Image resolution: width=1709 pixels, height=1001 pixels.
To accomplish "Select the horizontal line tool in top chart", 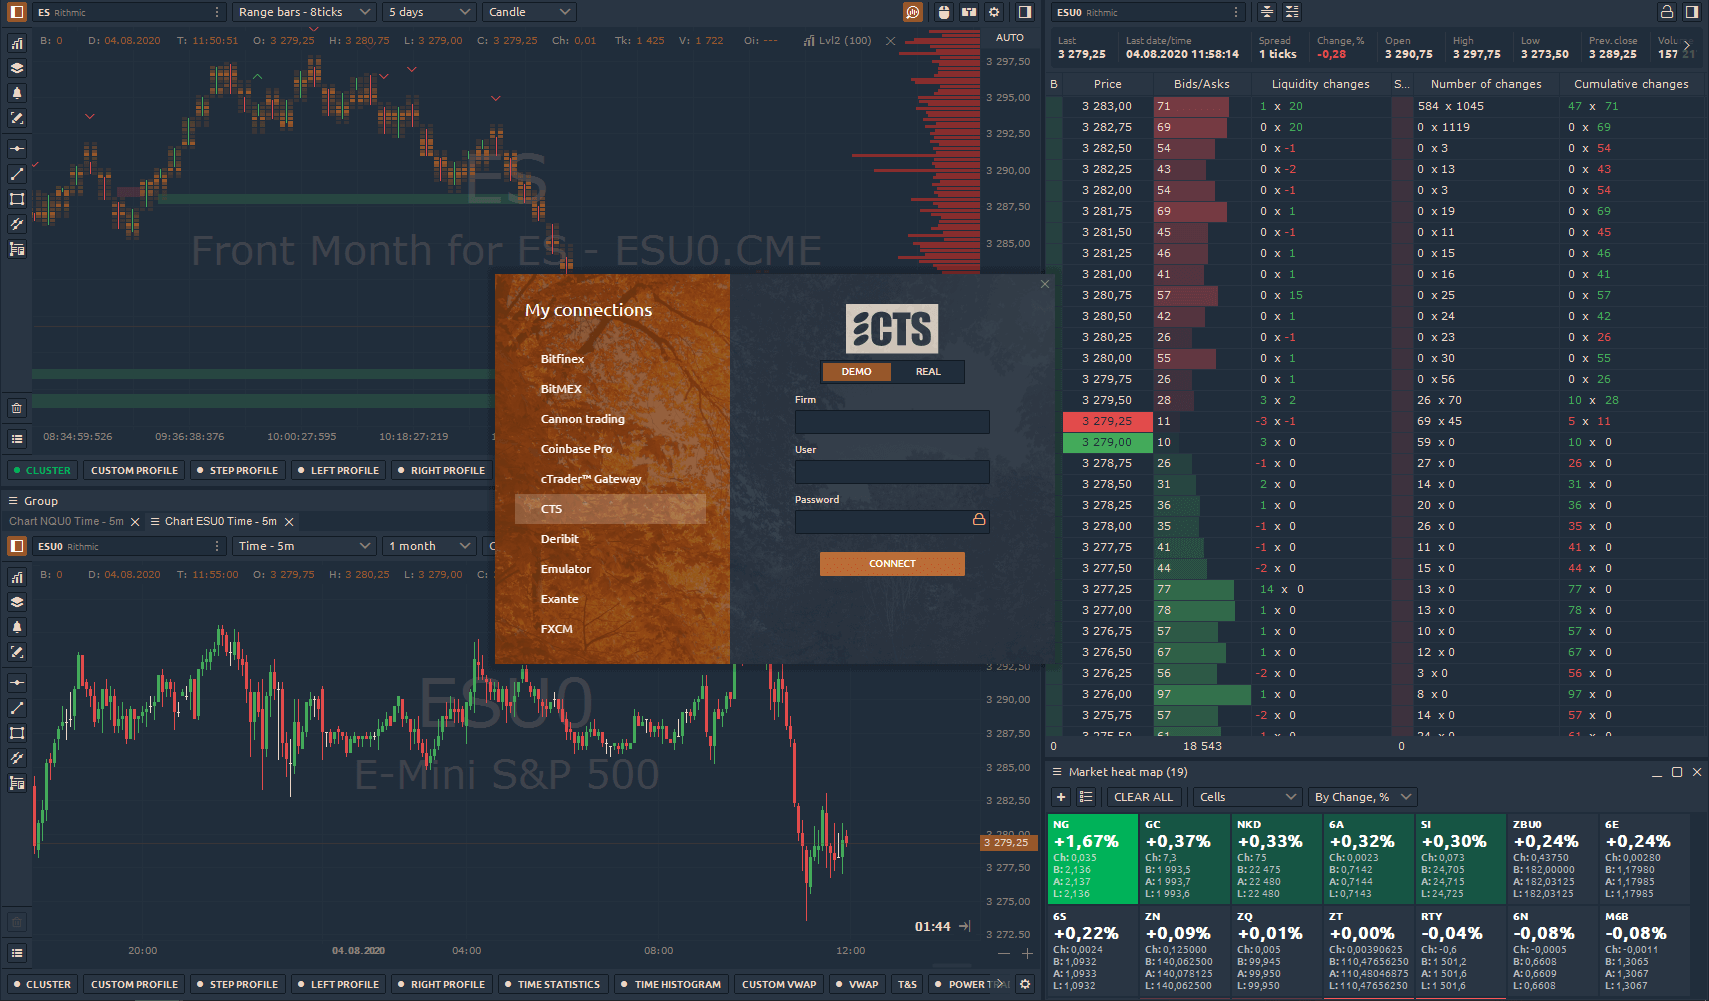I will click(x=17, y=149).
